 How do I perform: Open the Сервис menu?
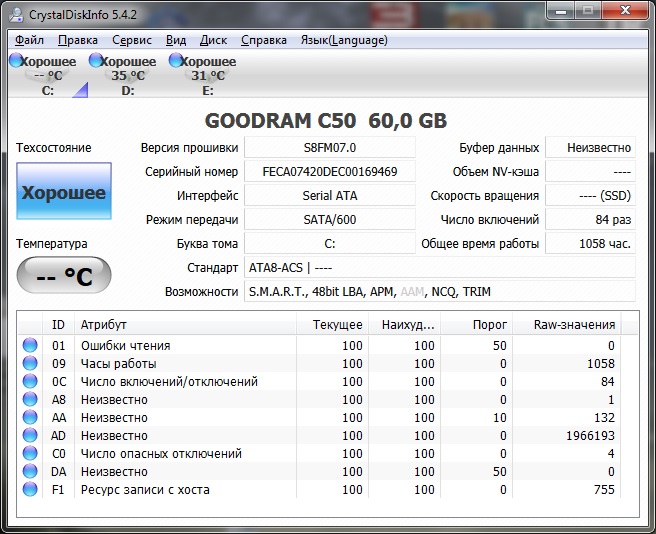[x=132, y=40]
